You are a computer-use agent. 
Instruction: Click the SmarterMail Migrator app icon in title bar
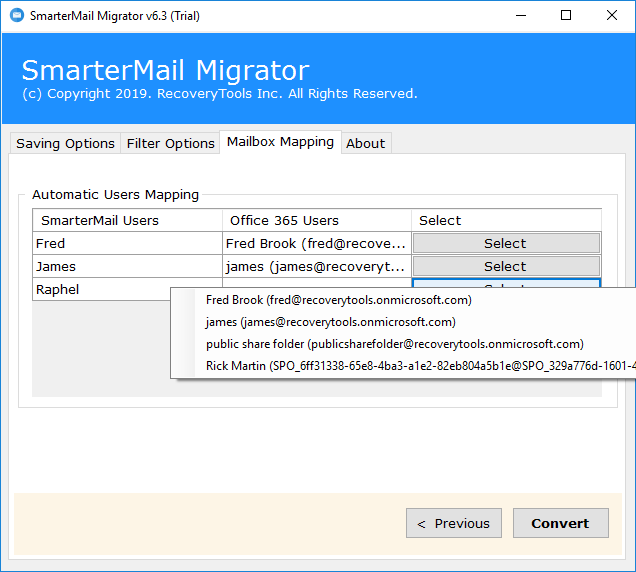point(17,15)
